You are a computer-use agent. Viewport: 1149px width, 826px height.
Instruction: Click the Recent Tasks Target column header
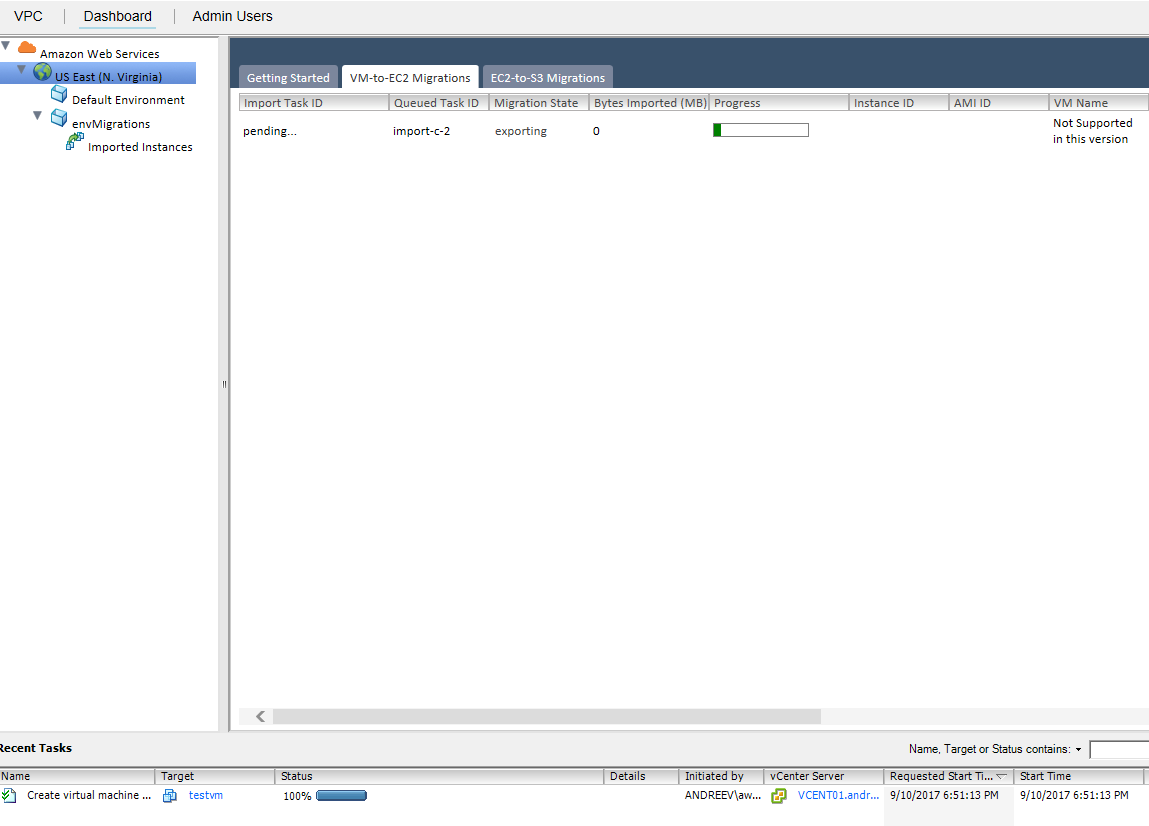click(x=215, y=776)
